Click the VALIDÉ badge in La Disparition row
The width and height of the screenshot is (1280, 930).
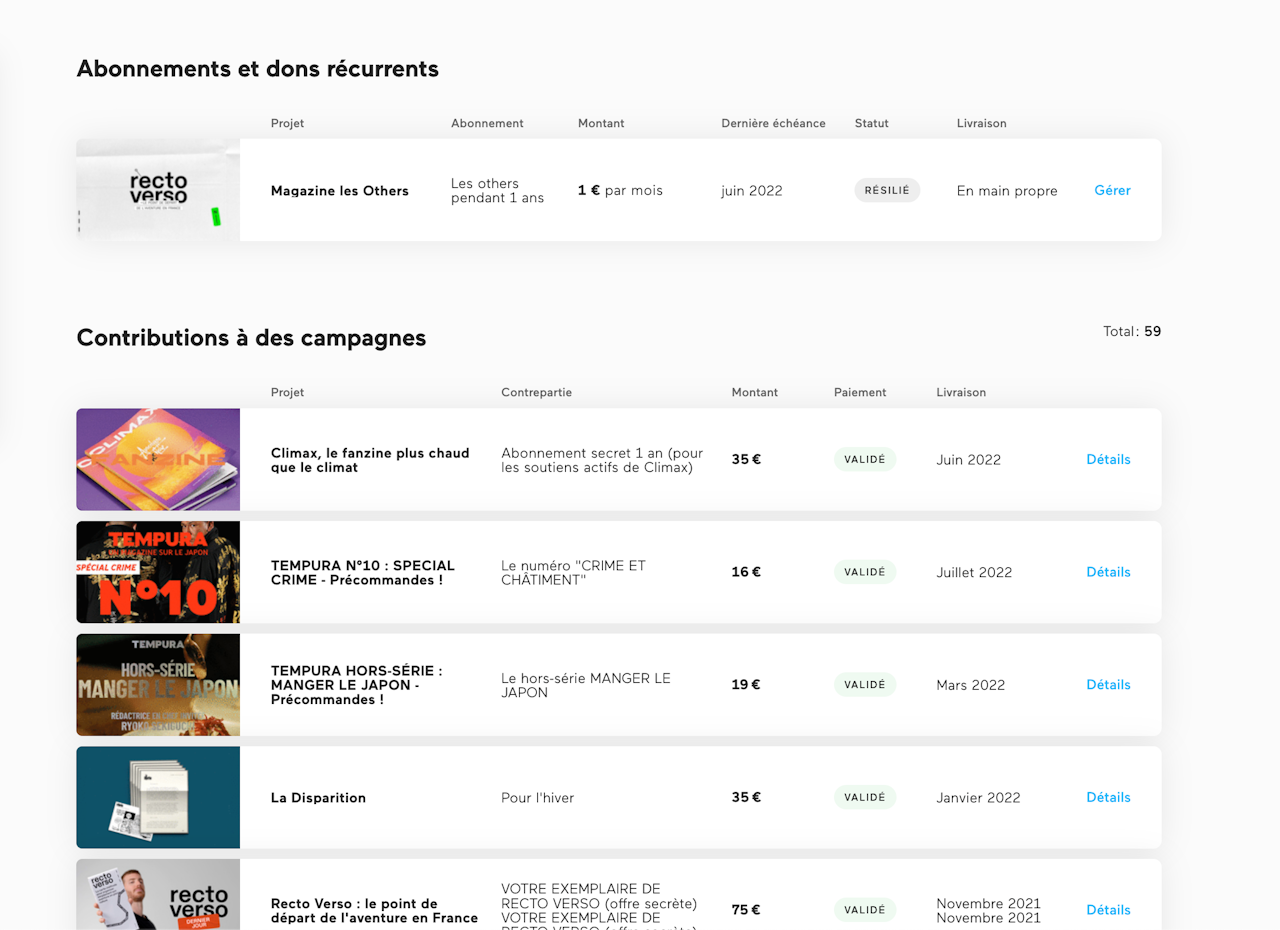[x=865, y=797]
